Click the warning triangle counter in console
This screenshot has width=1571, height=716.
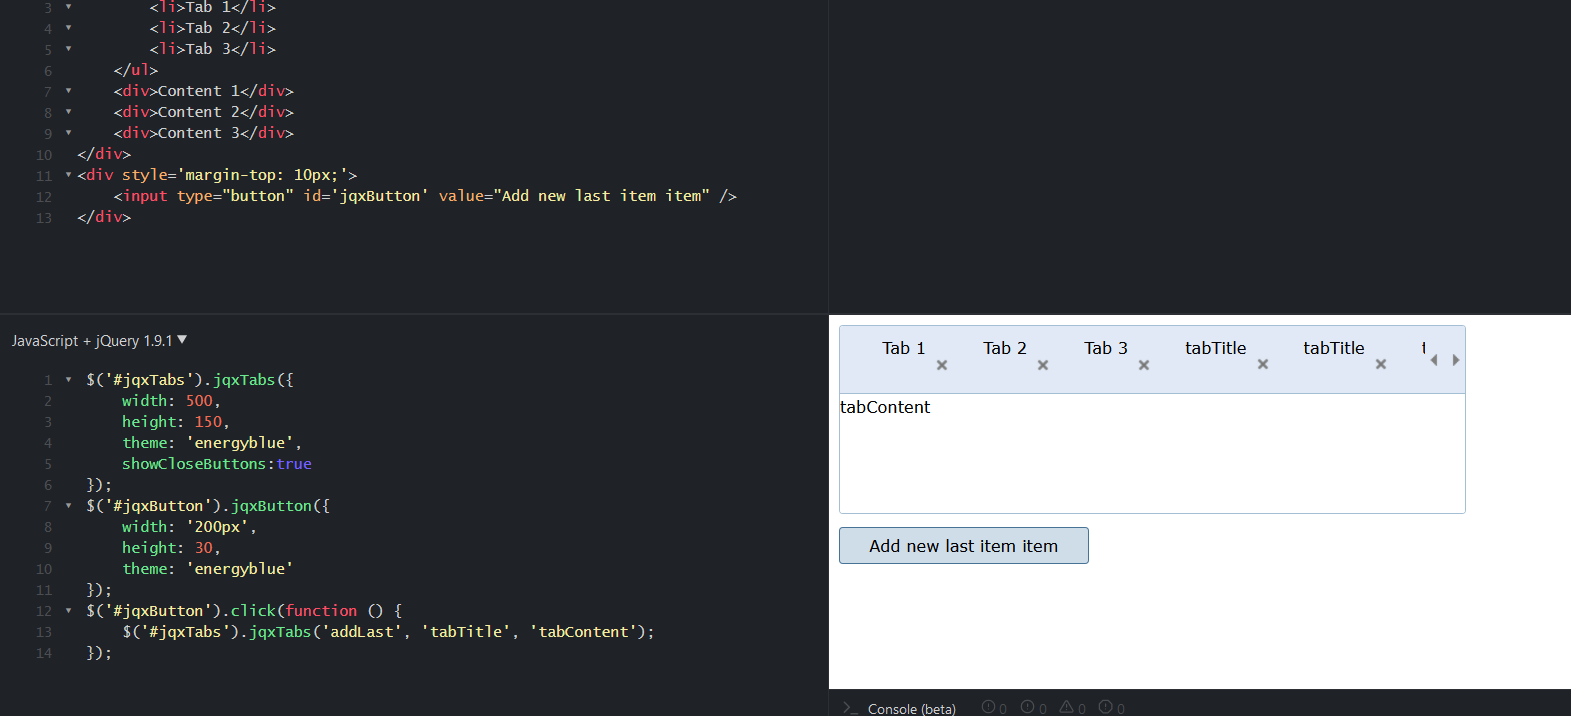1072,708
